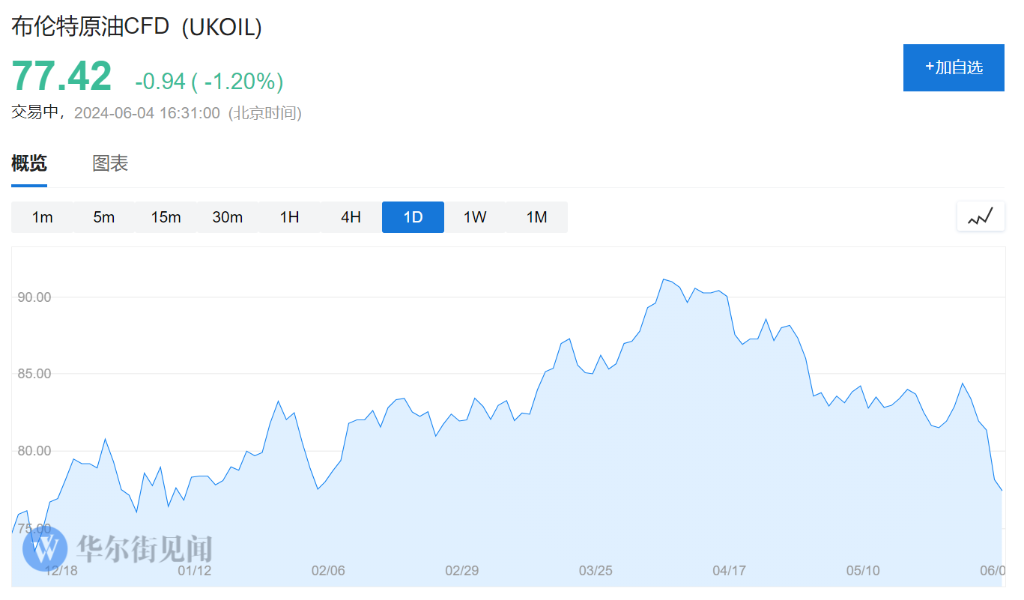Select the 1m timeframe
The width and height of the screenshot is (1024, 600).
pos(42,217)
